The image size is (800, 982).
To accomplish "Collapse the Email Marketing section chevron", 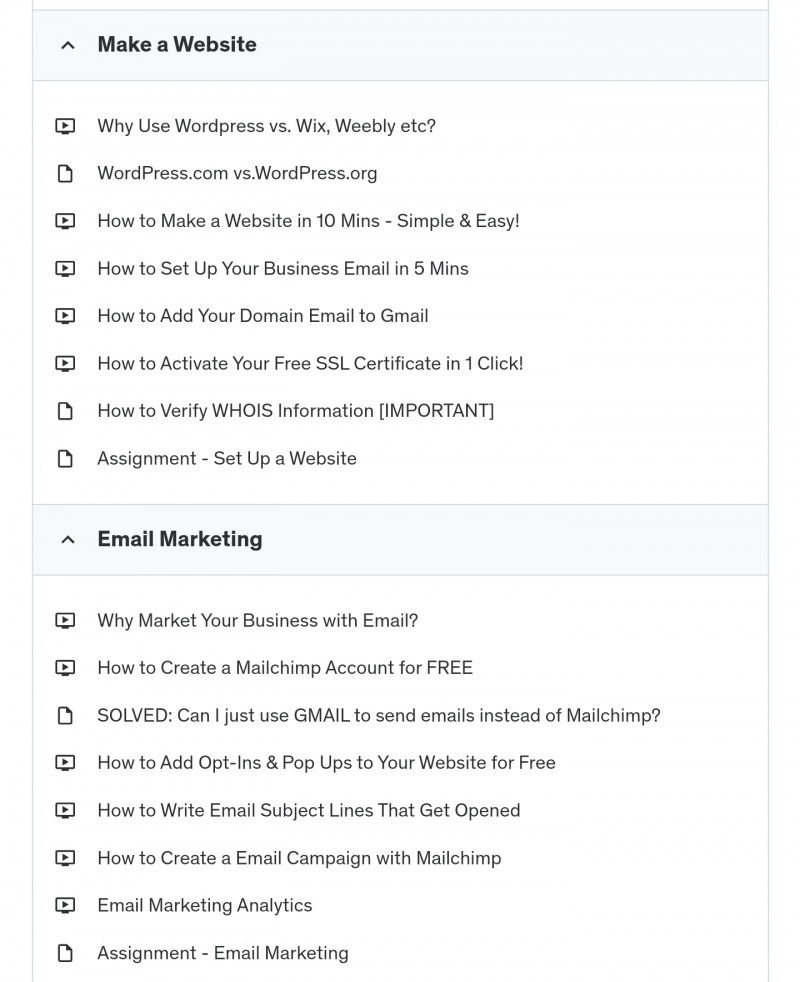I will [x=68, y=540].
